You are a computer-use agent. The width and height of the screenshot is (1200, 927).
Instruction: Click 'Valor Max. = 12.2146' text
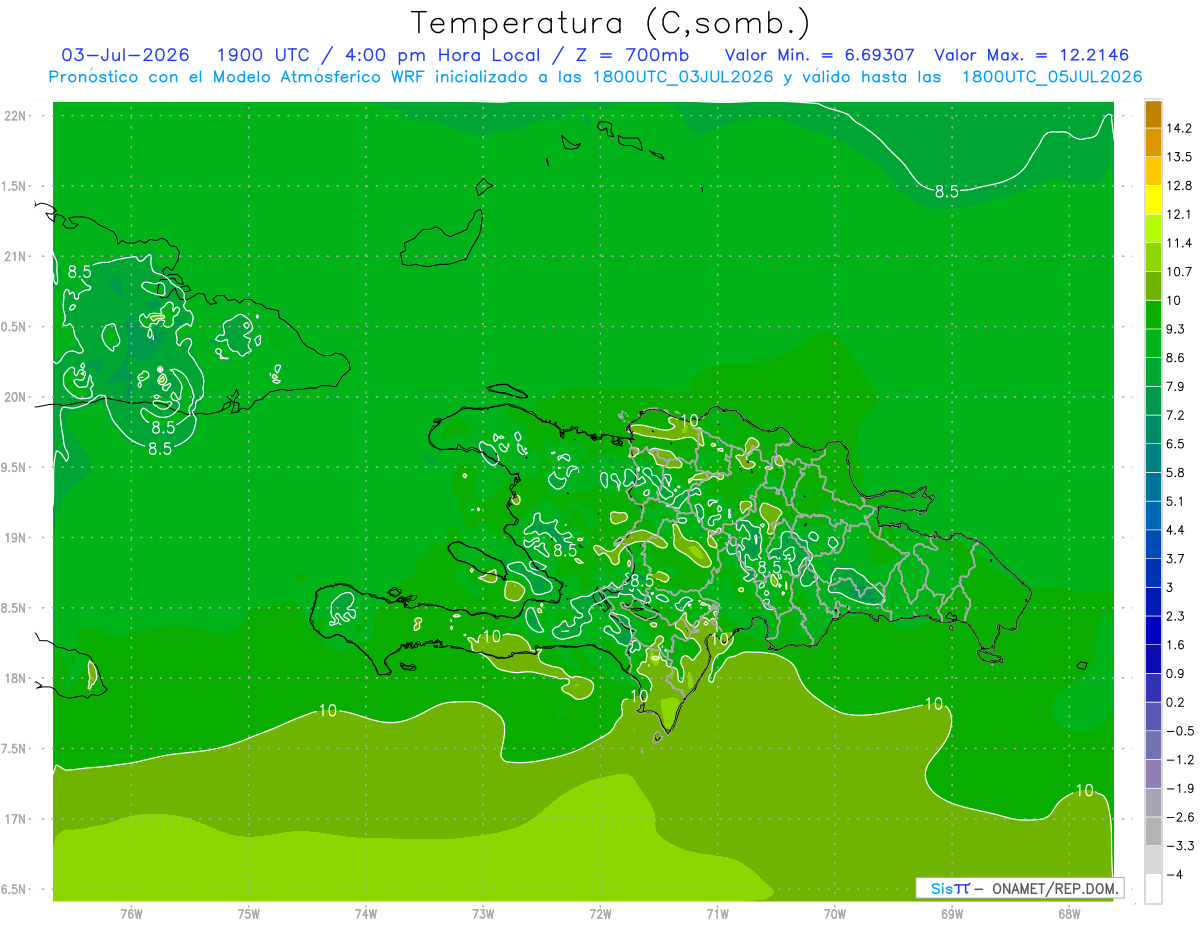tap(1030, 55)
